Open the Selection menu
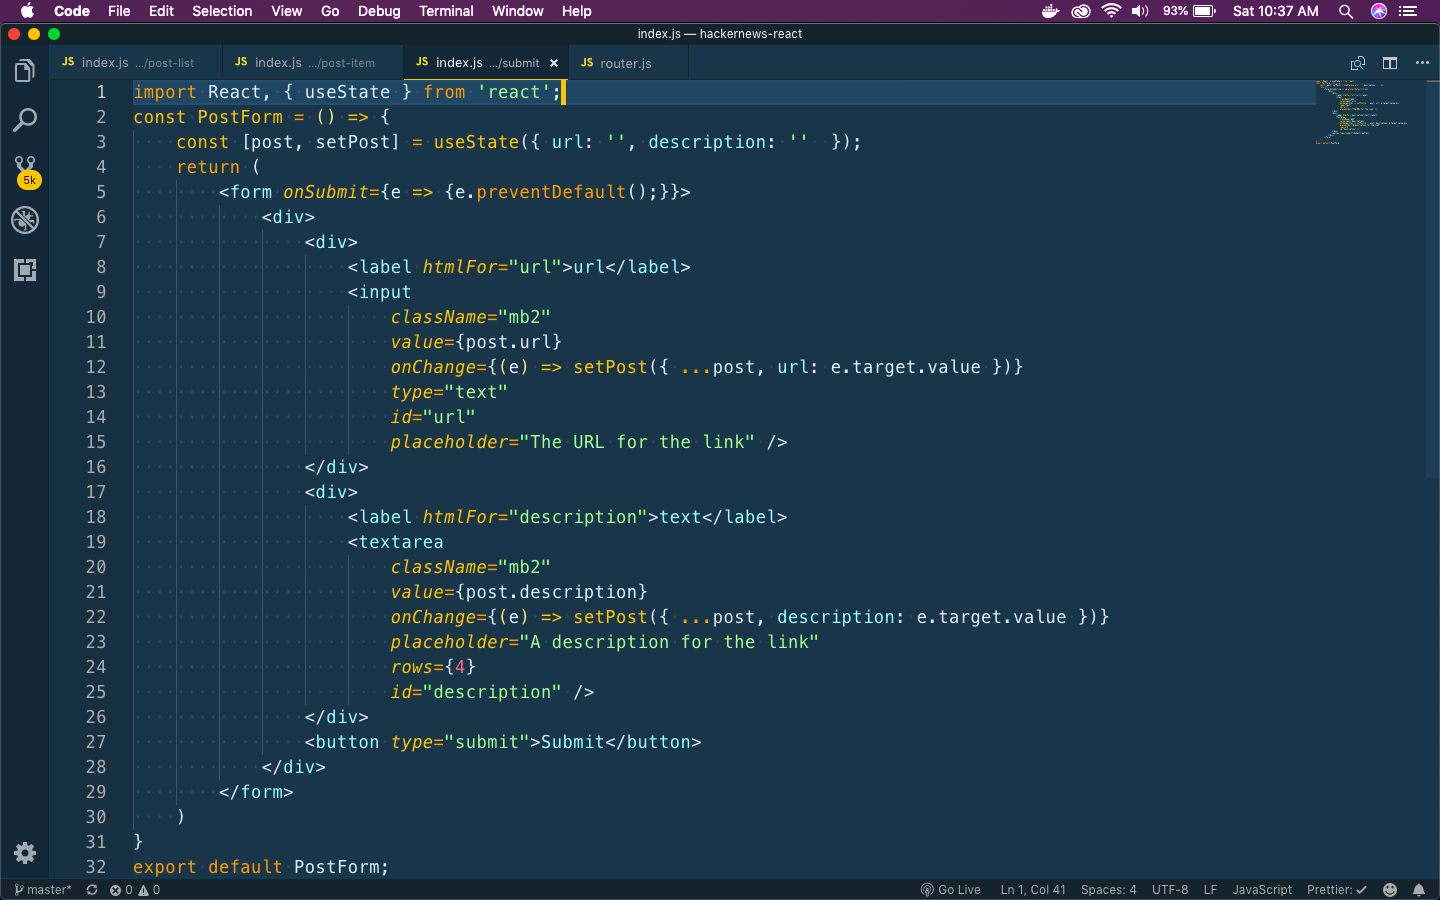 [222, 11]
